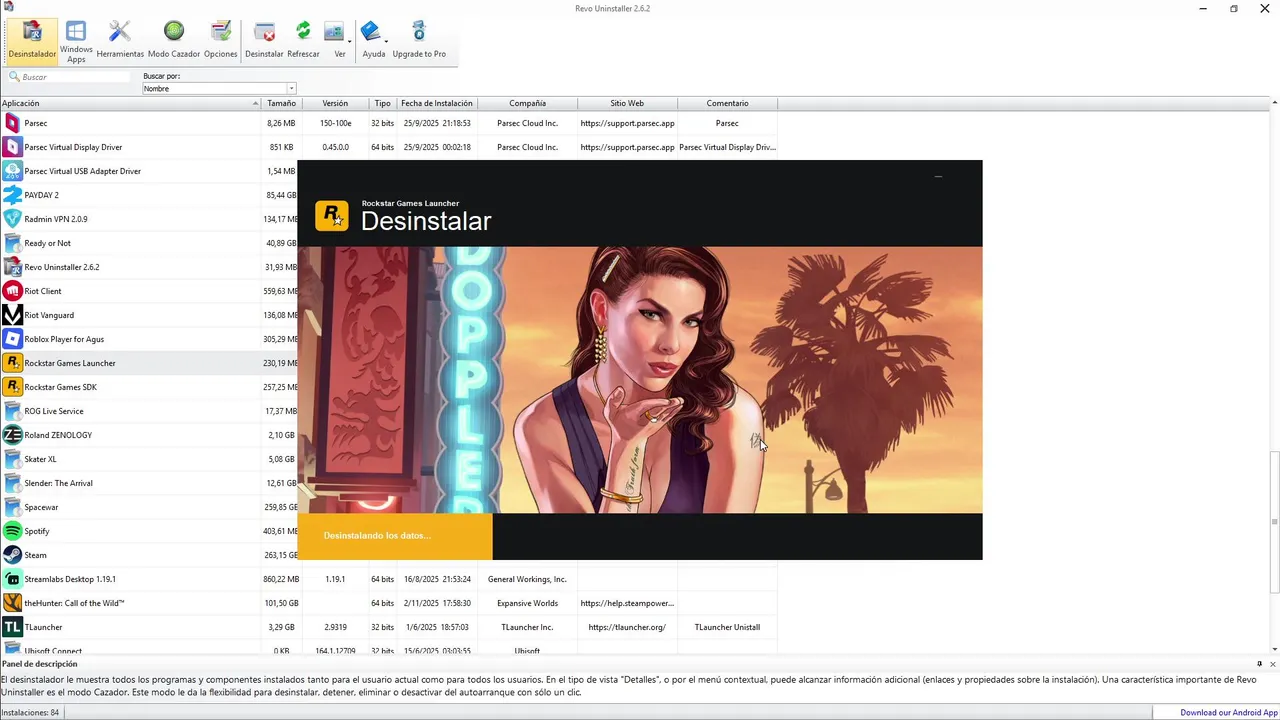
Task: Open the Desinstalador toolbar tab
Action: click(x=32, y=40)
